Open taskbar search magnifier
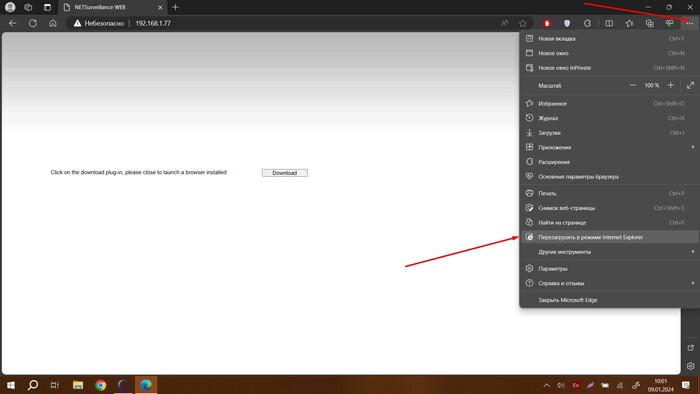700x394 pixels. [x=33, y=385]
